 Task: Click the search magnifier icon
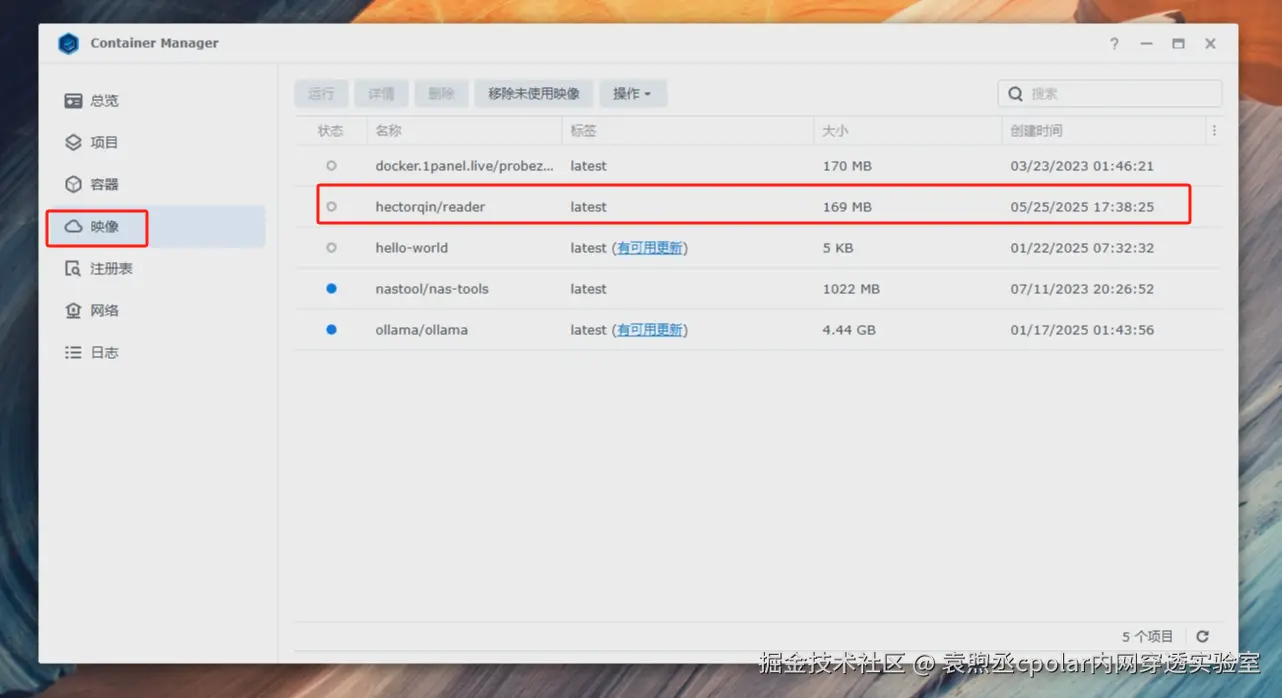(x=1015, y=94)
